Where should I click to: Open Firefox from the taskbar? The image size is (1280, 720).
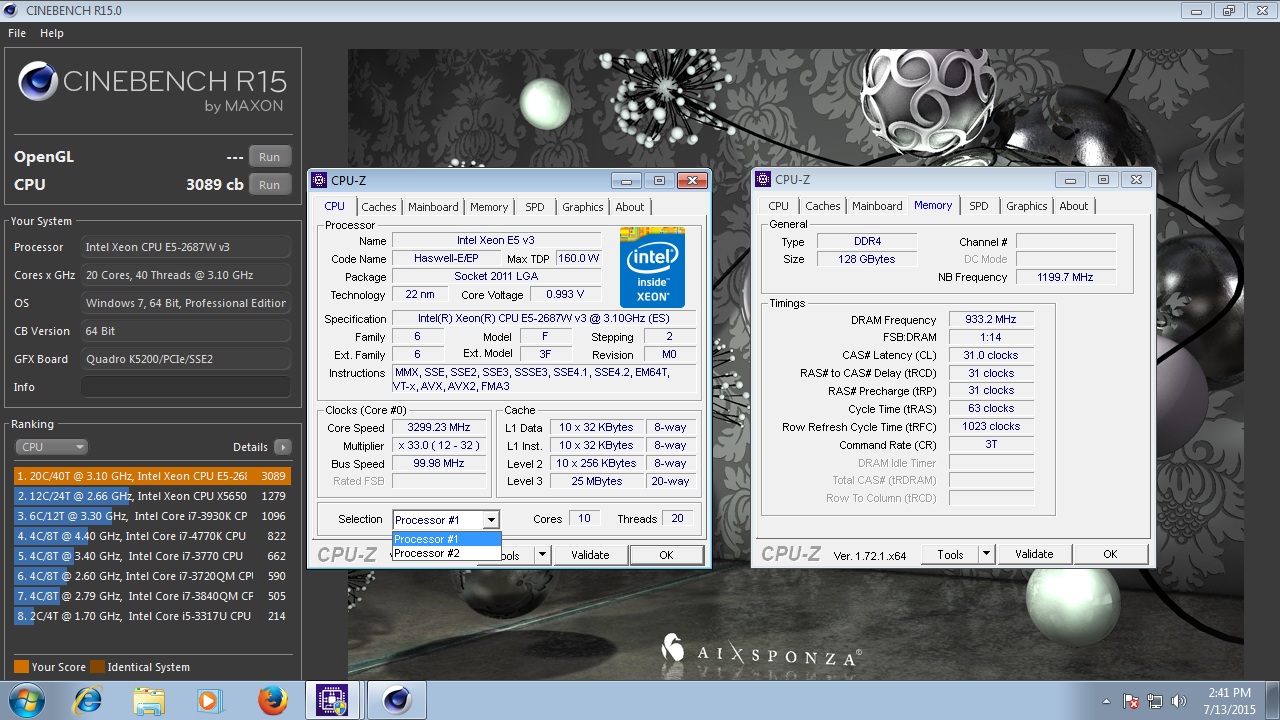pyautogui.click(x=272, y=700)
